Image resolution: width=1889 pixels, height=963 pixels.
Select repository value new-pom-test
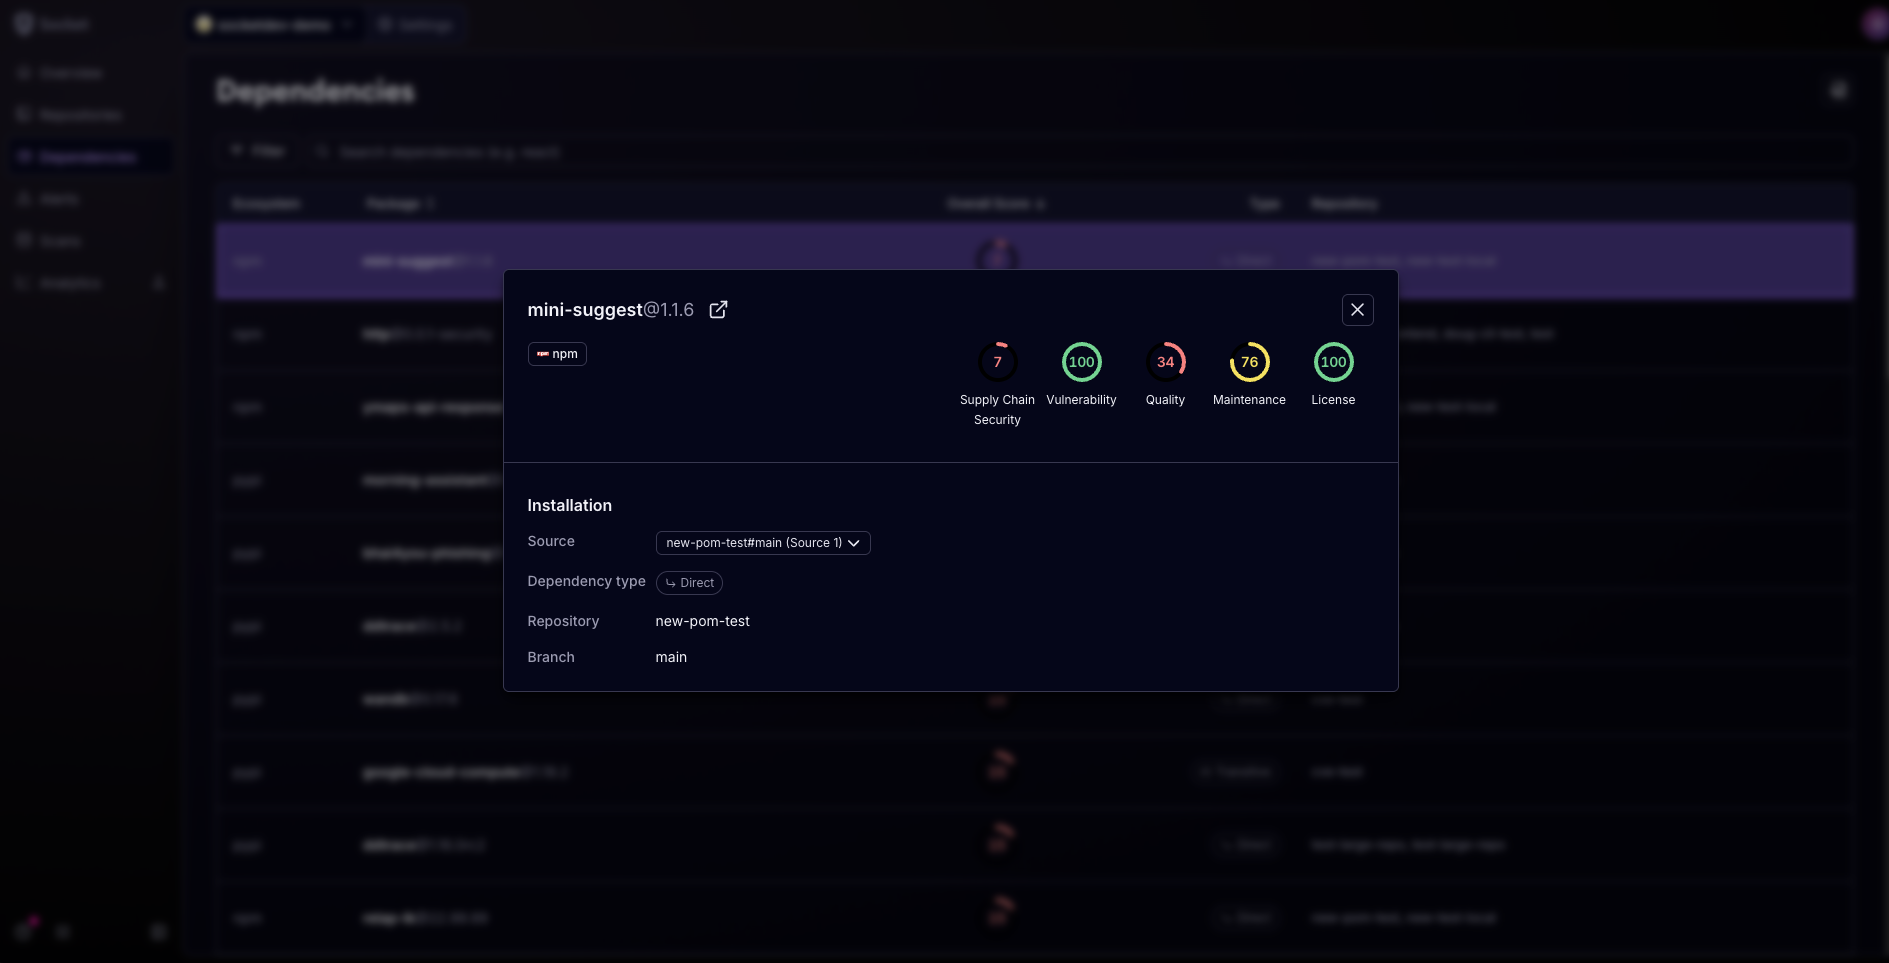point(702,621)
